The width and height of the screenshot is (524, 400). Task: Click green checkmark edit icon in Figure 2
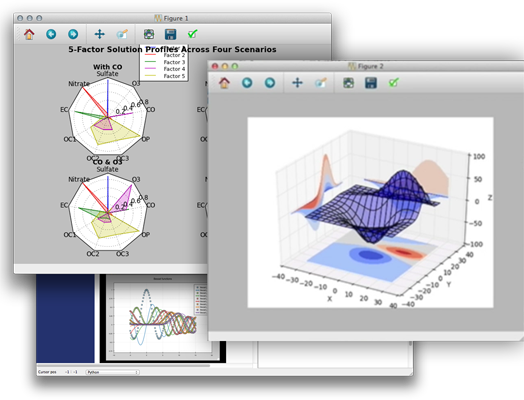coord(394,82)
